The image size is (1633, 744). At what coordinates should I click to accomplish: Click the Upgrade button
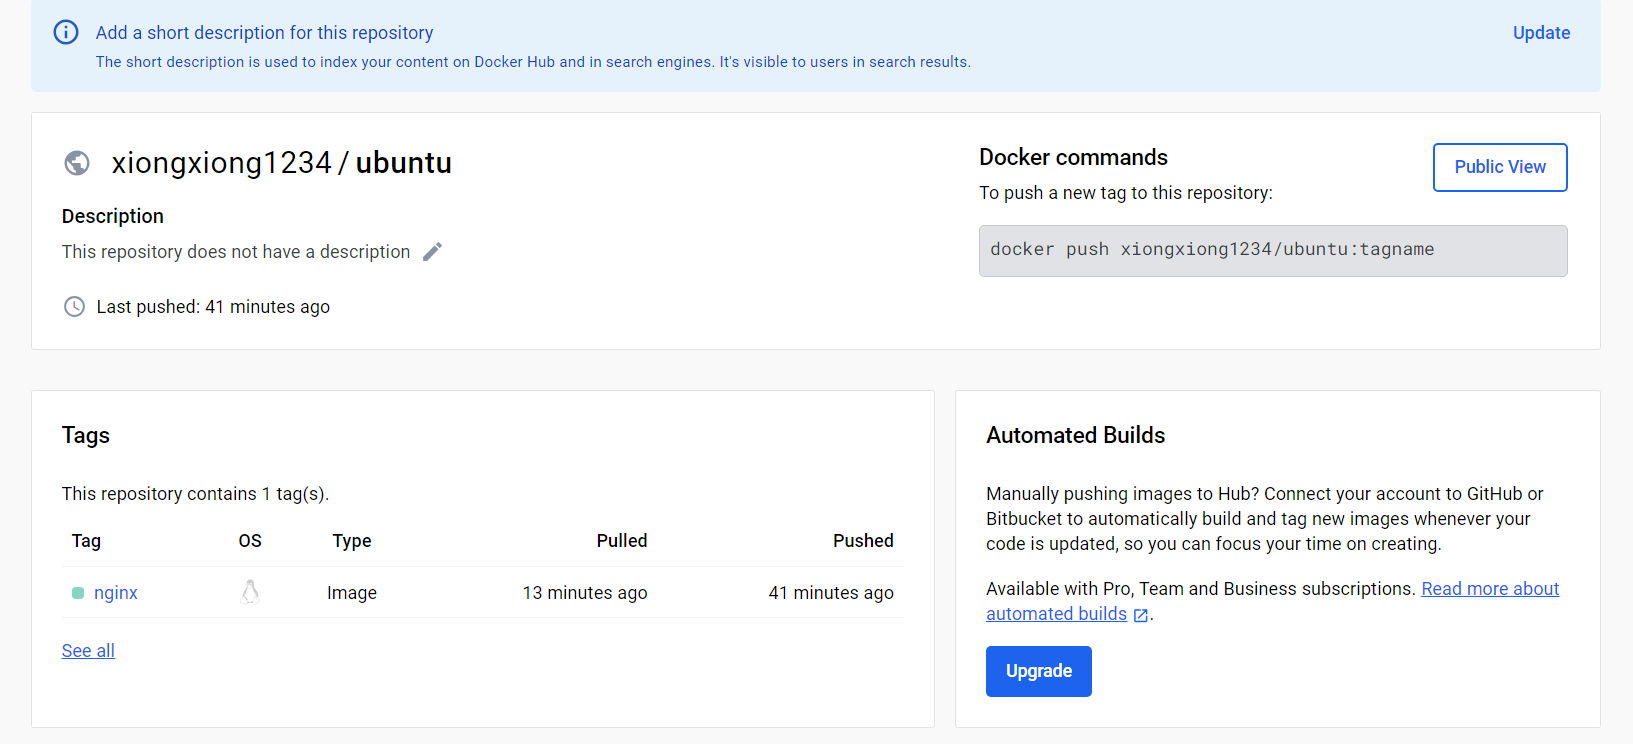[1038, 671]
